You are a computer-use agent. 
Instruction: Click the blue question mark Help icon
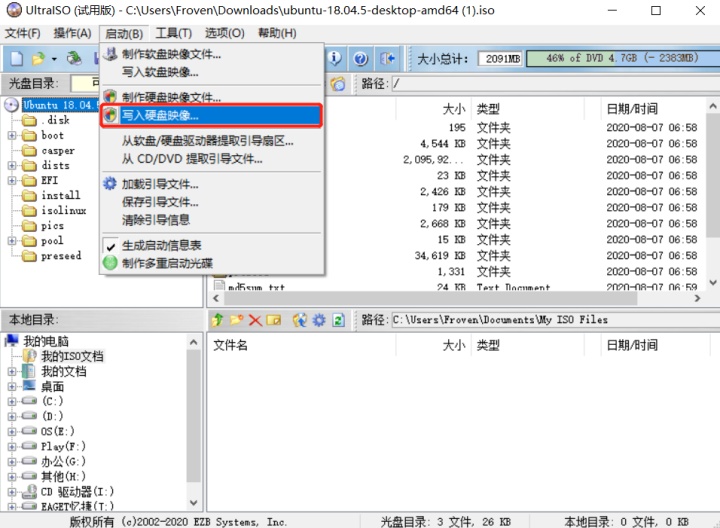pos(360,58)
